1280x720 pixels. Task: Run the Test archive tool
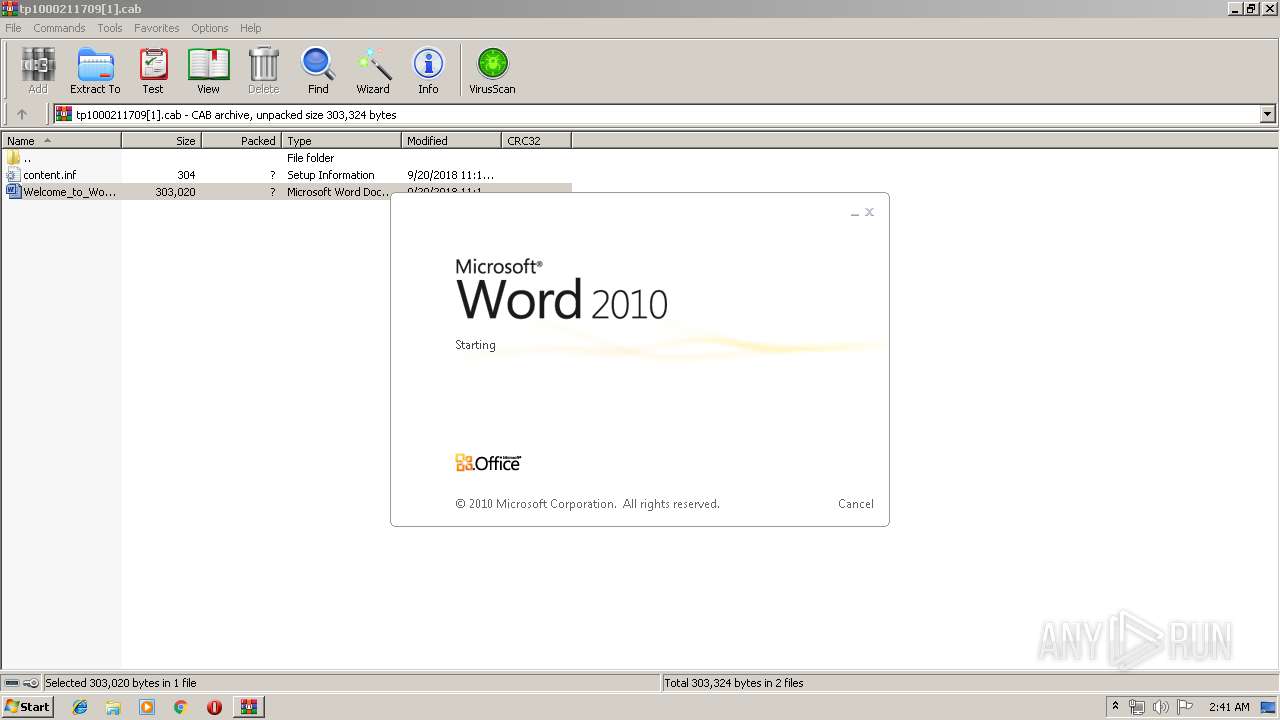152,71
